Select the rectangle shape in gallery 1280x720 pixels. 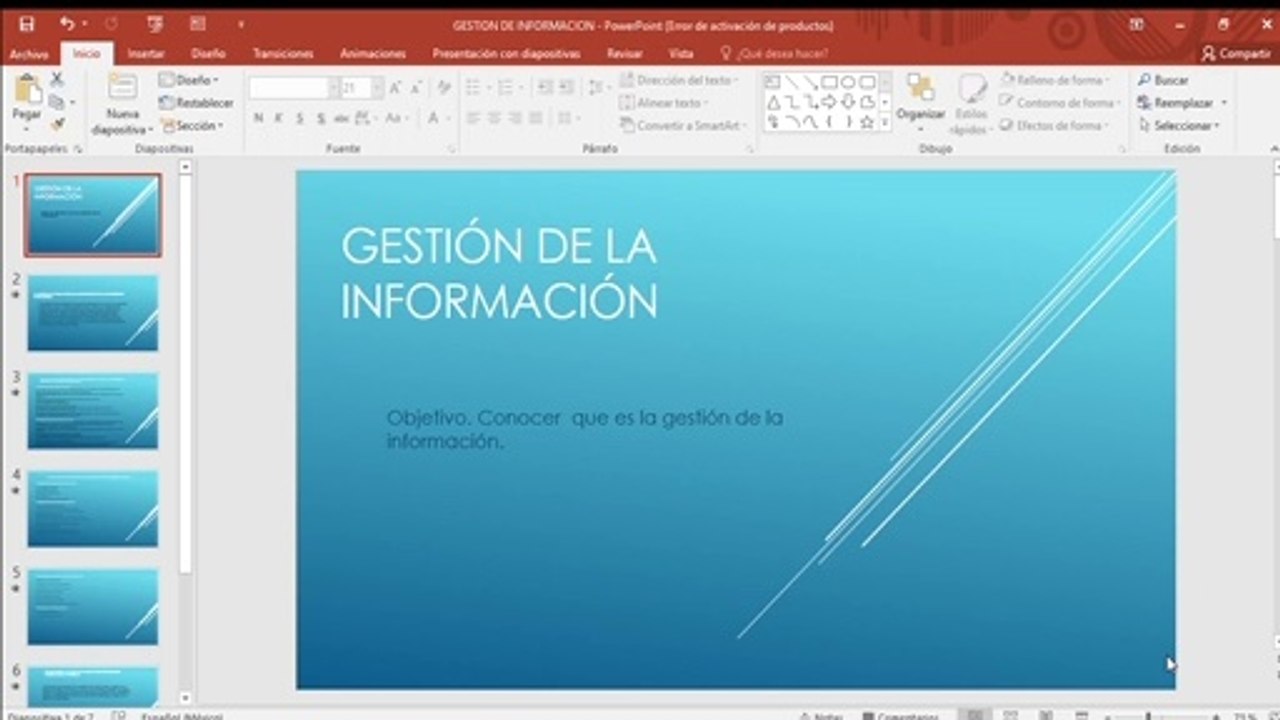(829, 82)
